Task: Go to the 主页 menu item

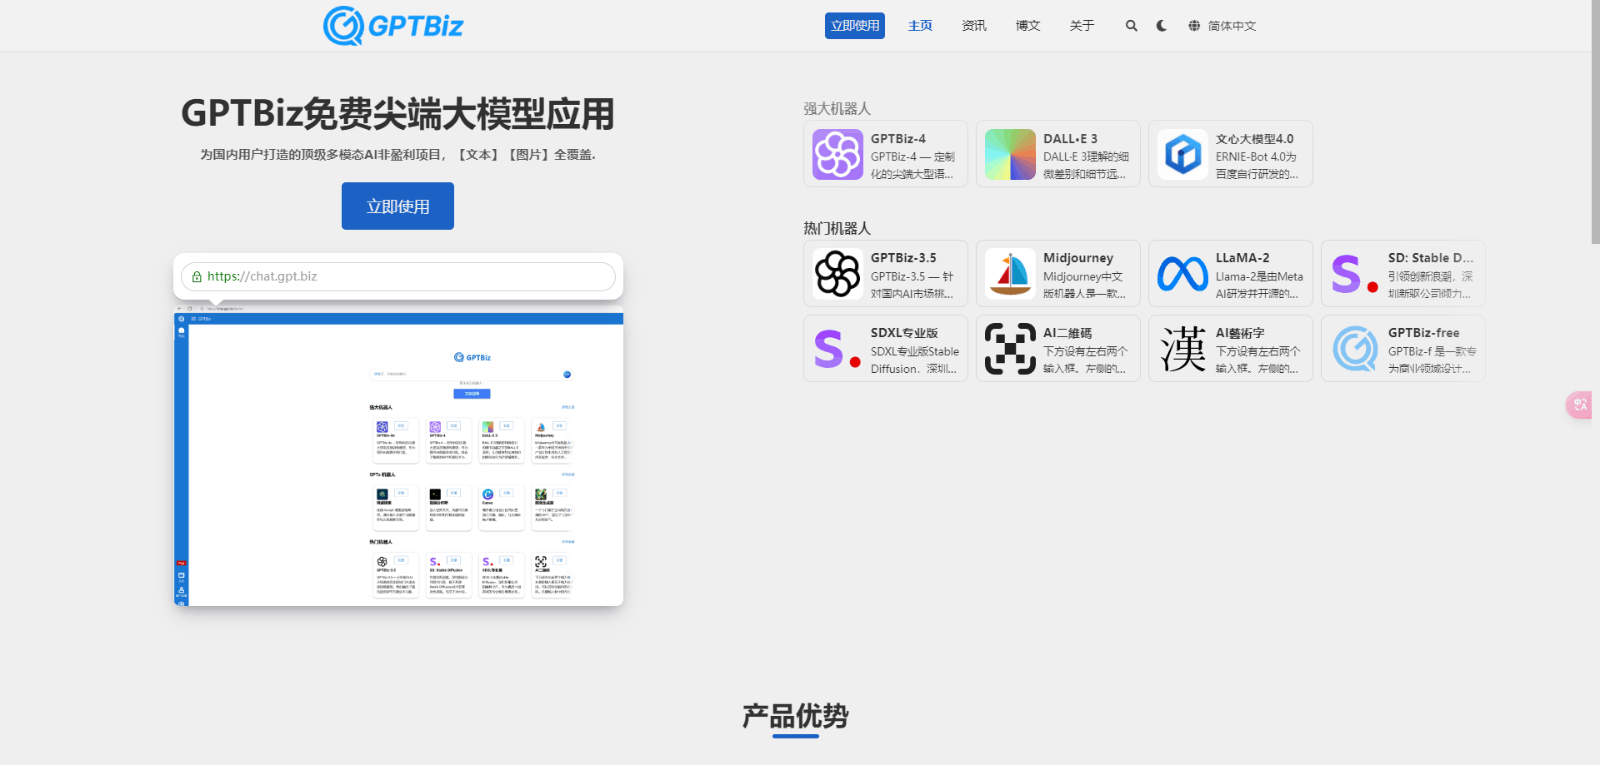Action: pyautogui.click(x=920, y=26)
